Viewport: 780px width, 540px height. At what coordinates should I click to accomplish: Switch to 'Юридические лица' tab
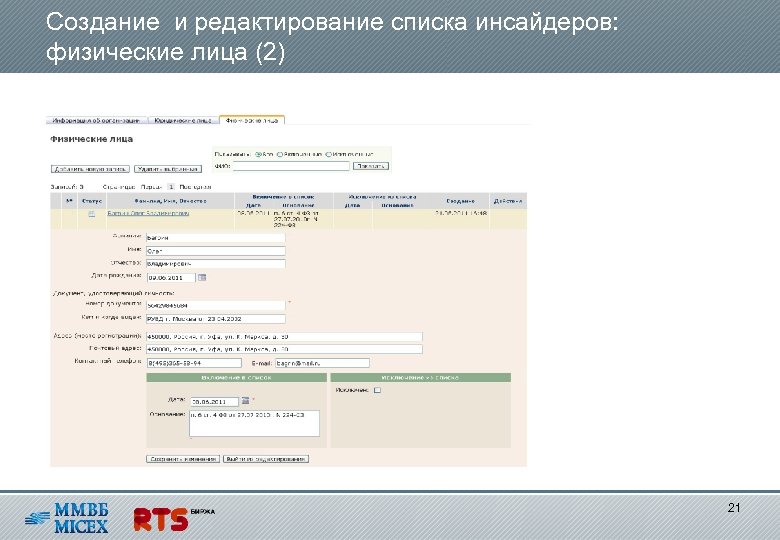coord(183,120)
